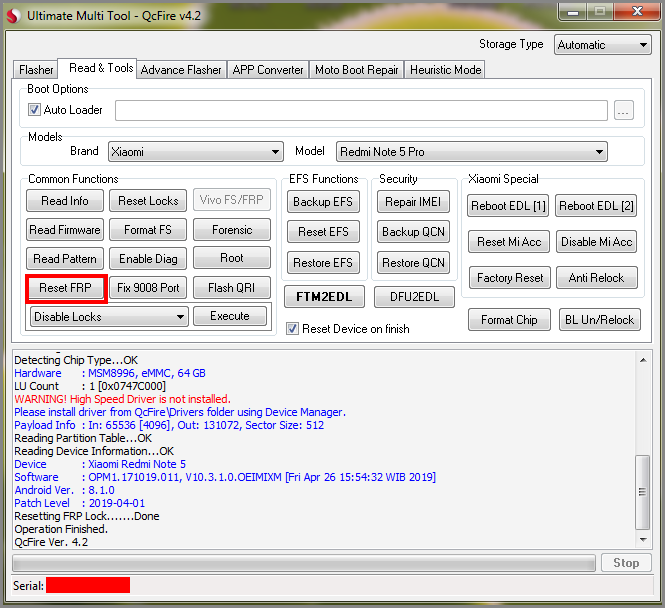Click the 'Reading Partition Table...OK' log line
The width and height of the screenshot is (665, 608).
point(83,438)
